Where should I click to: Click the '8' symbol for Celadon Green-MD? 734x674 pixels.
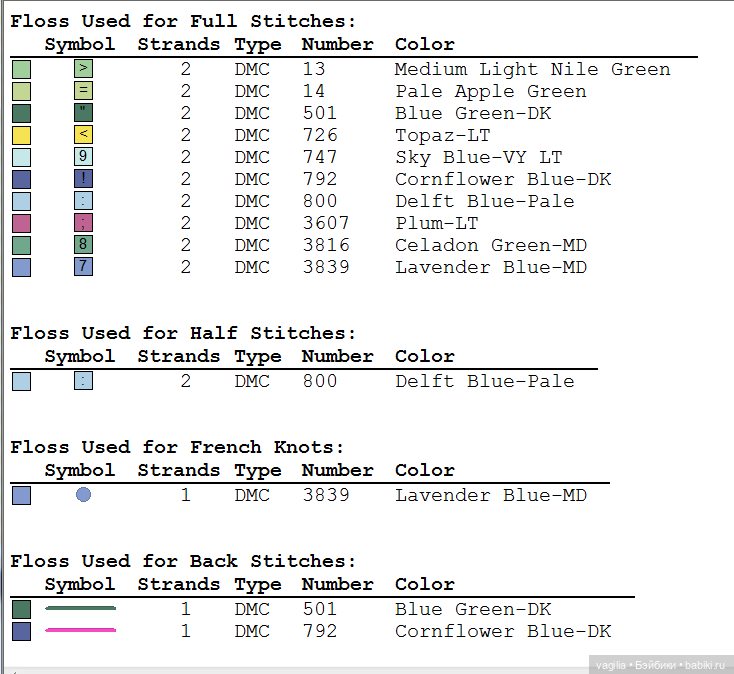(83, 245)
